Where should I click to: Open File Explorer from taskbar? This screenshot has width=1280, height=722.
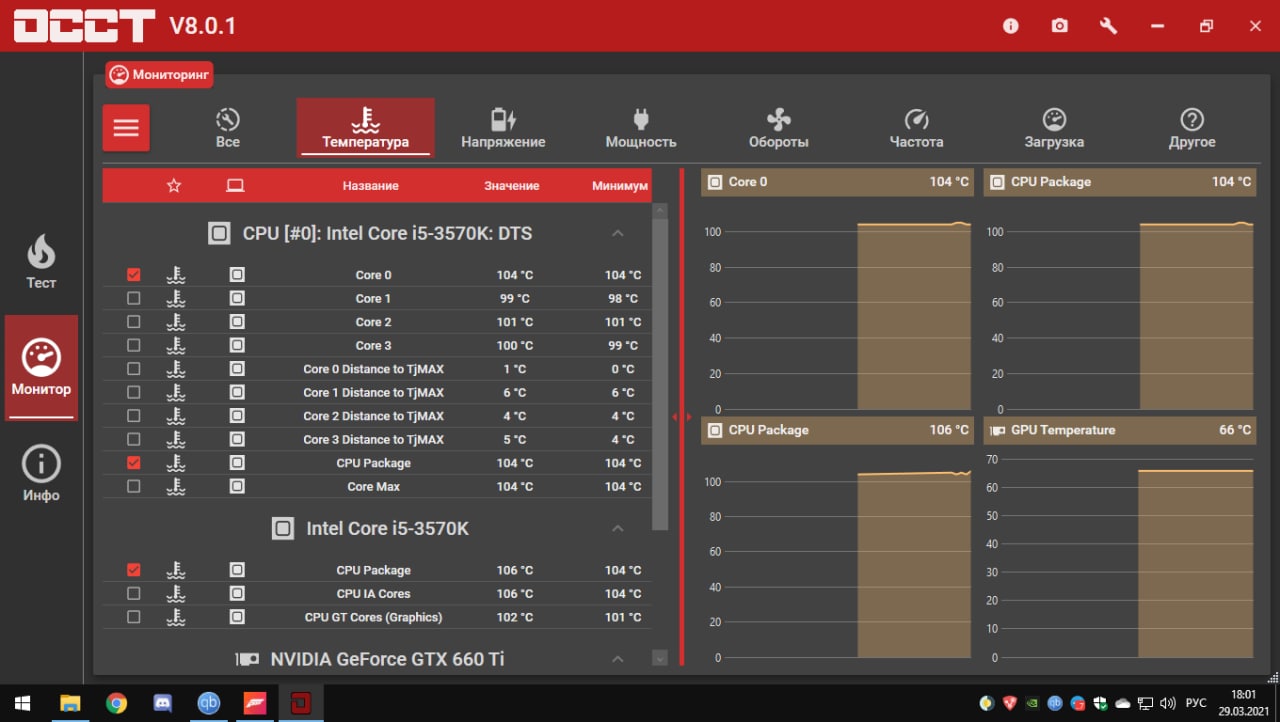70,702
